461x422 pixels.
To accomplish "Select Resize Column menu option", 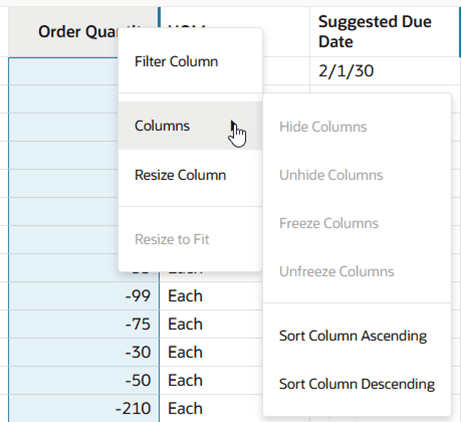I will point(190,175).
